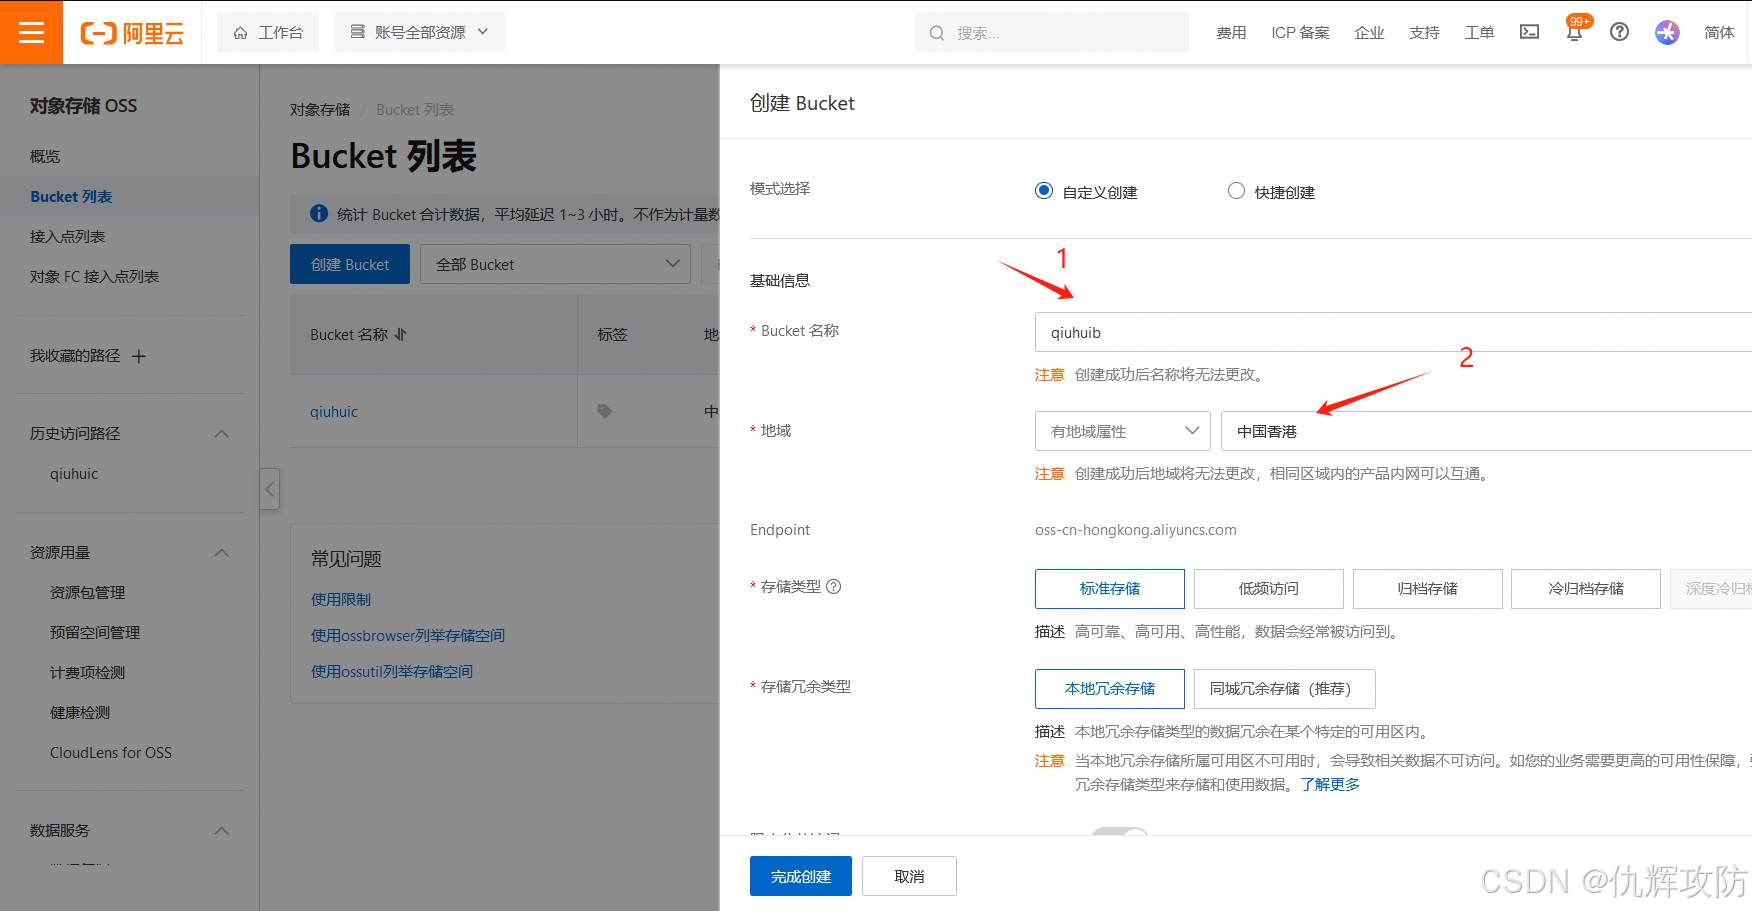Open the Overview sidebar item
Screen dimensions: 1752x911
(x=45, y=156)
